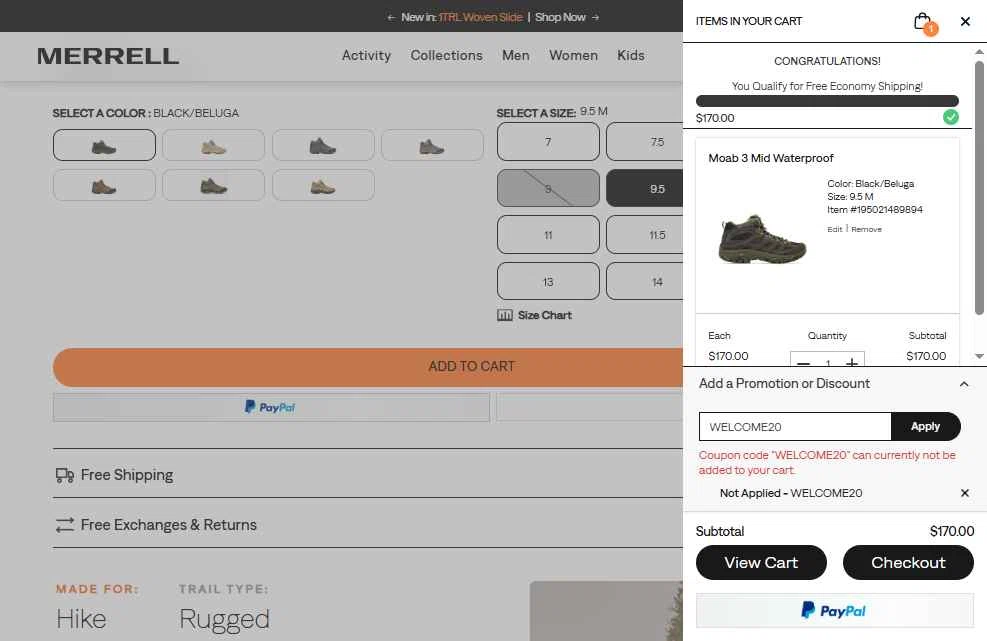
Task: Select last shoe color in second row
Action: pyautogui.click(x=323, y=185)
